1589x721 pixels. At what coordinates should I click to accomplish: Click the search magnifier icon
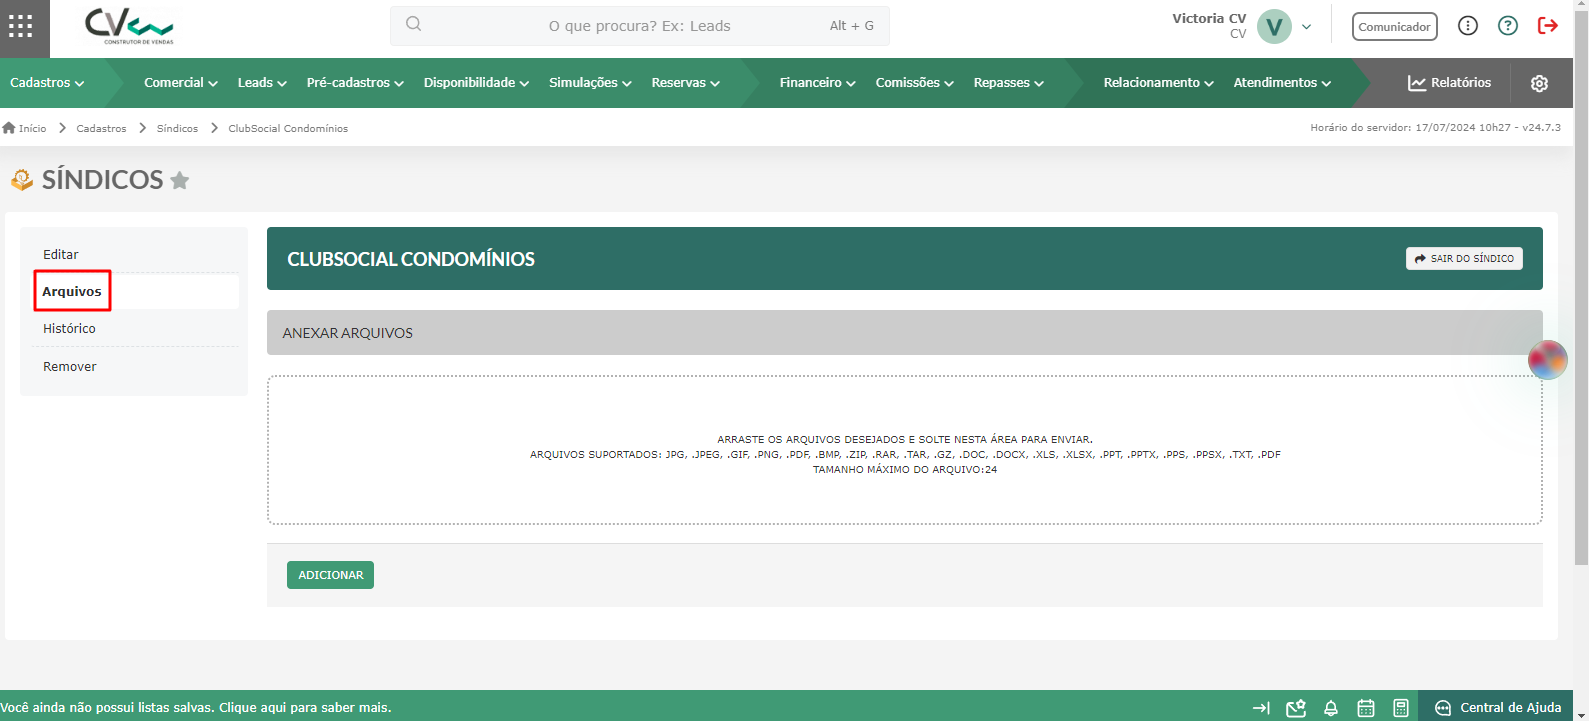tap(414, 24)
